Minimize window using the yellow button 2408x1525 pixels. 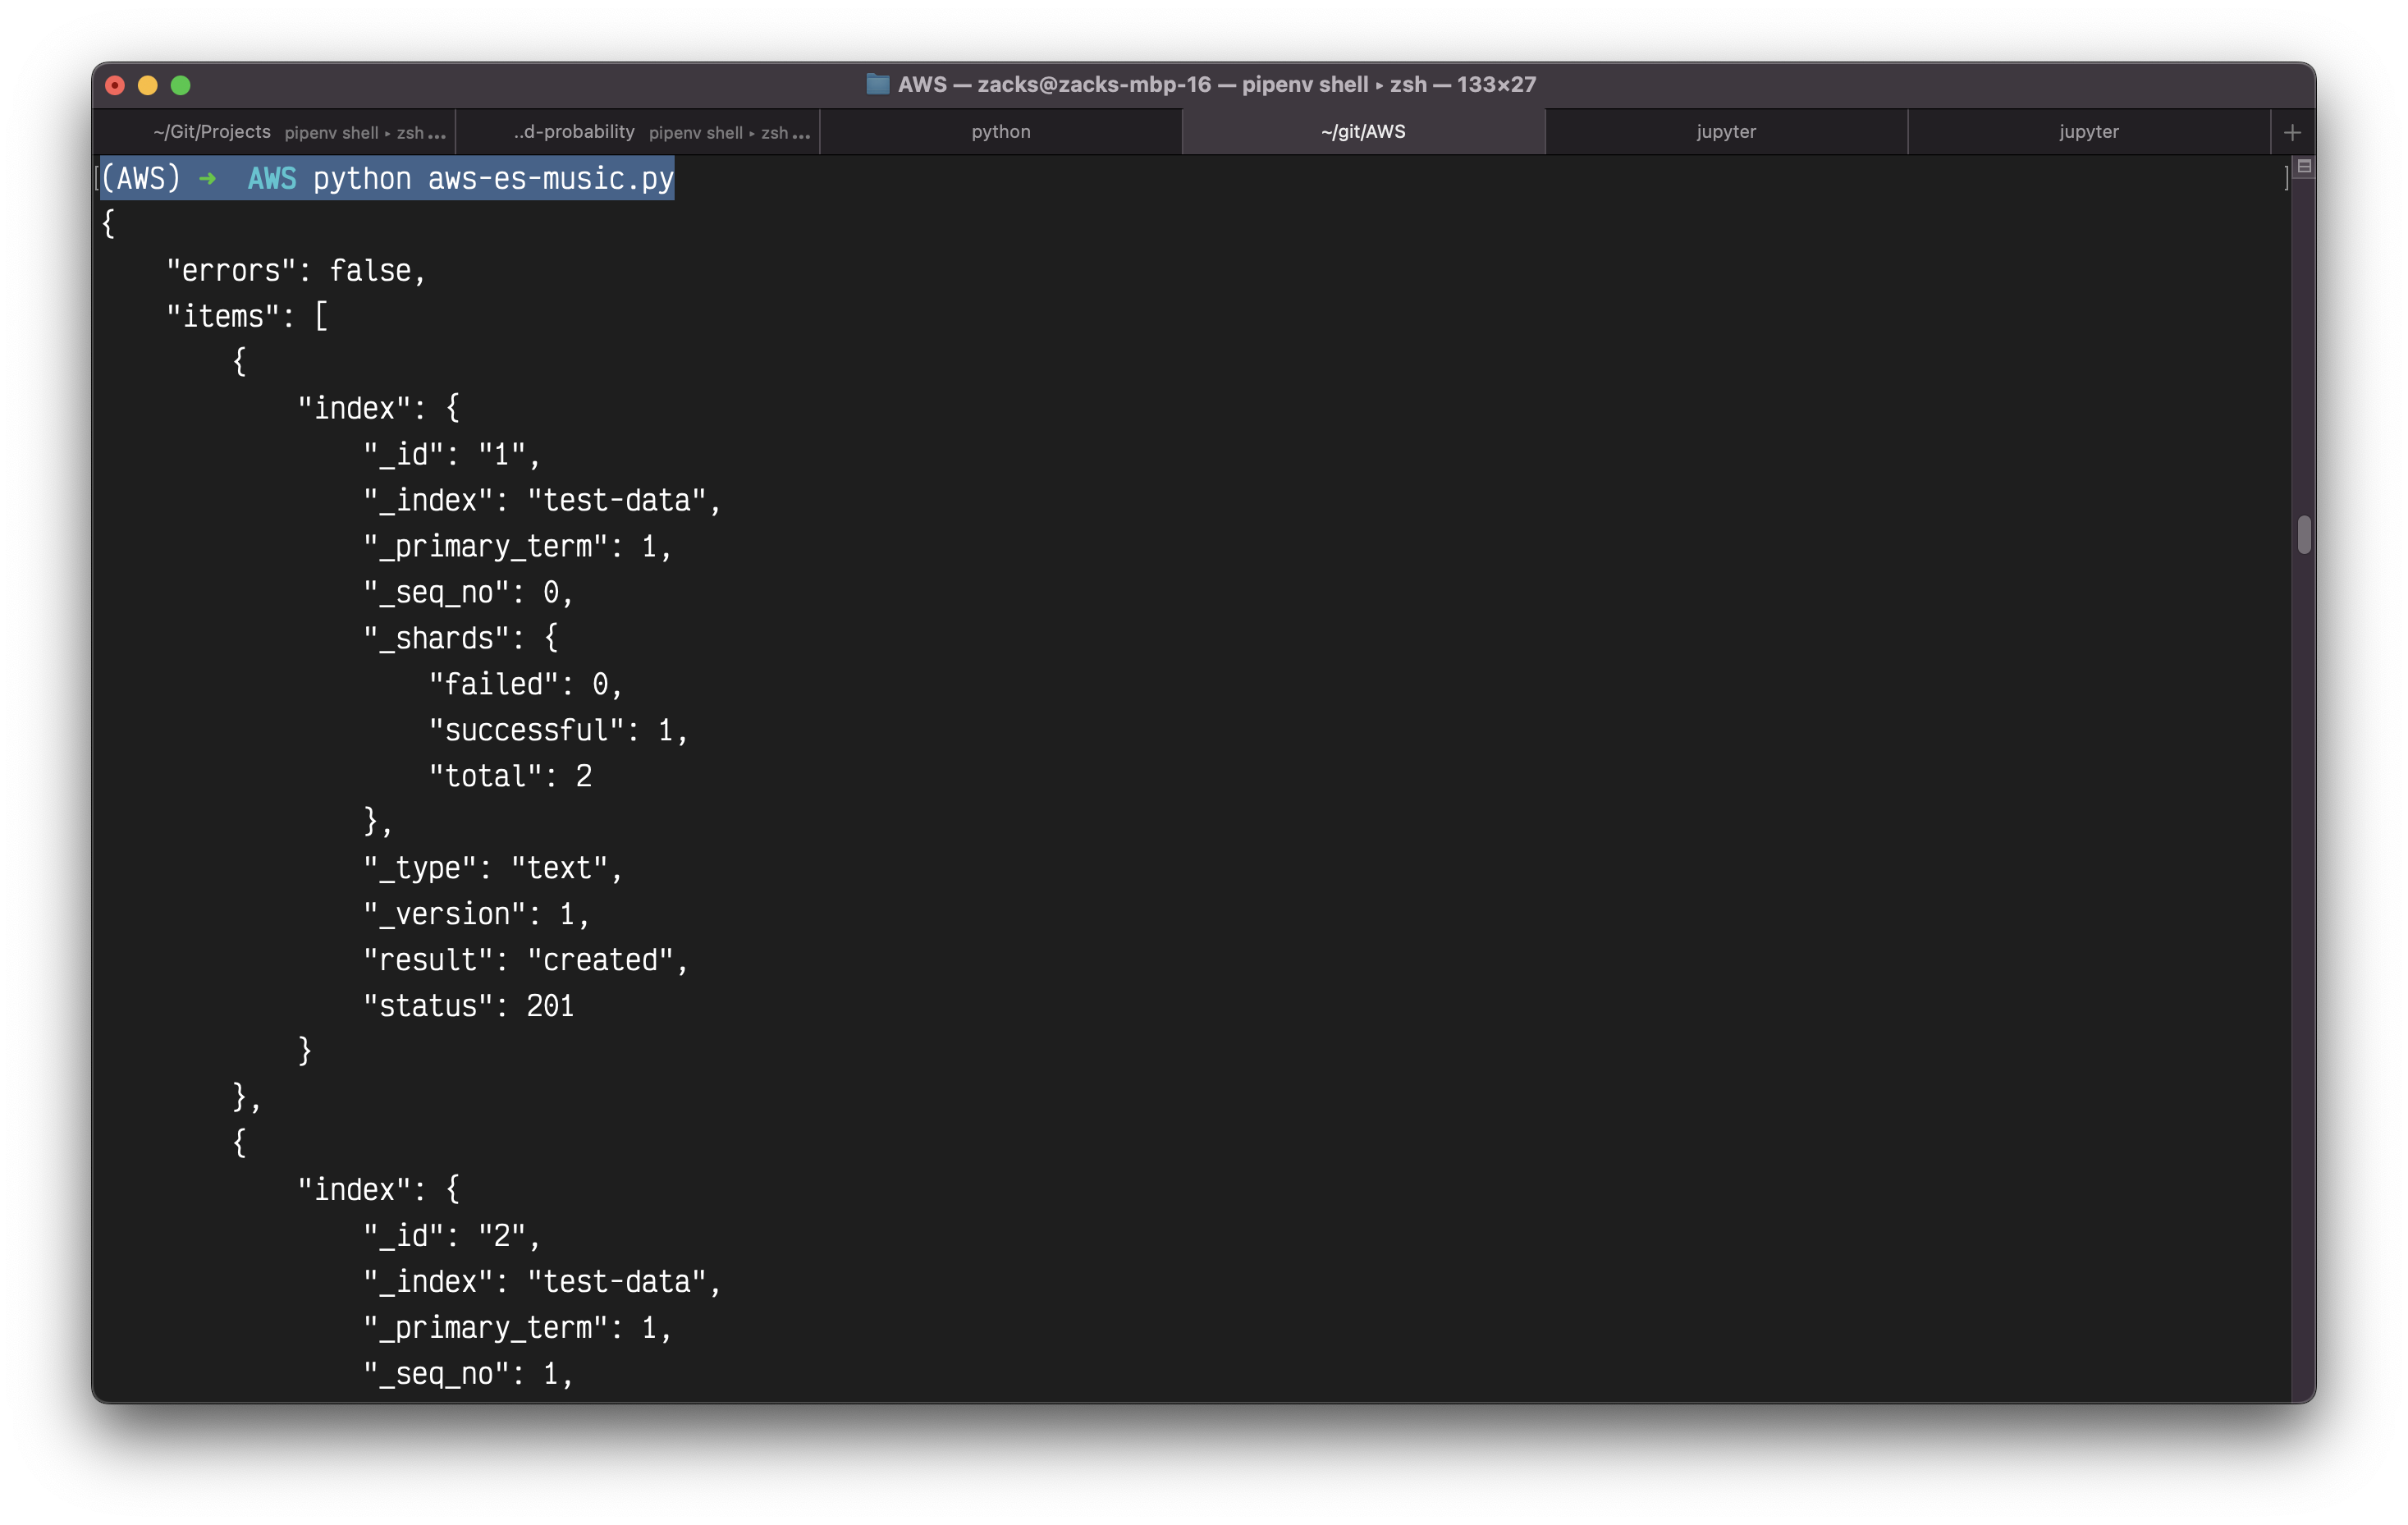pyautogui.click(x=148, y=85)
